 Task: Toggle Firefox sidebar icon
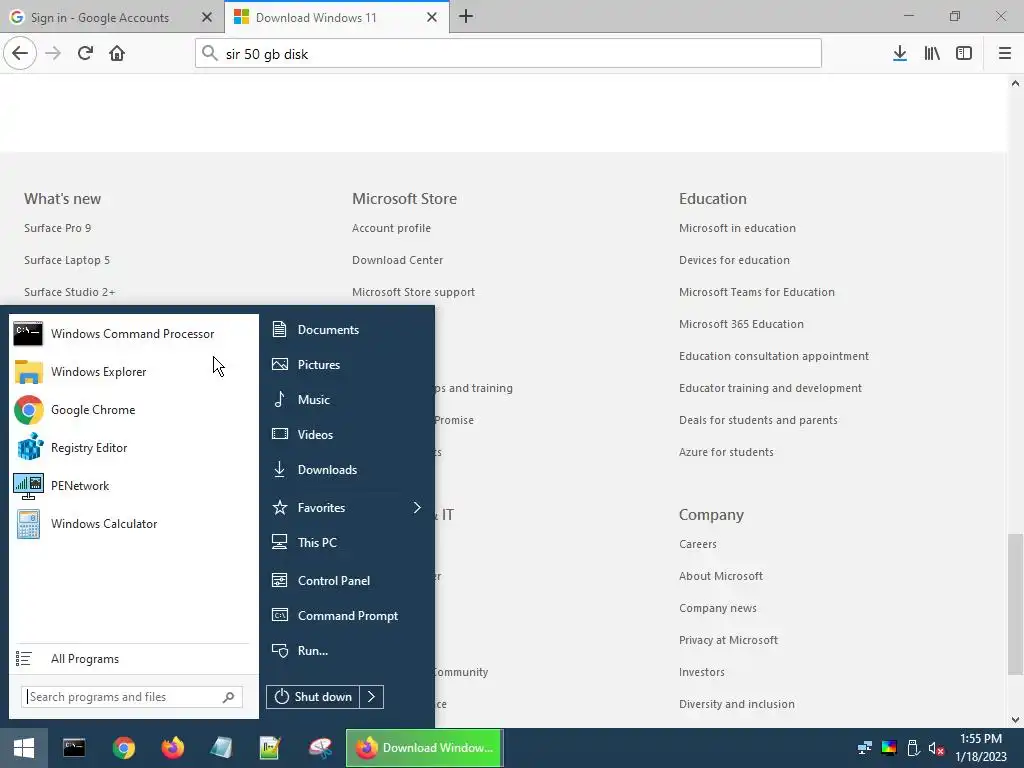point(964,54)
